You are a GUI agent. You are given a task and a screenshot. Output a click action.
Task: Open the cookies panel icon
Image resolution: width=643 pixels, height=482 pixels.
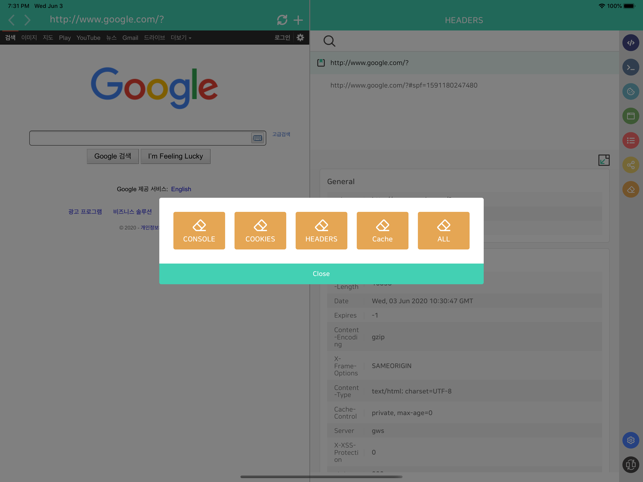pyautogui.click(x=630, y=91)
